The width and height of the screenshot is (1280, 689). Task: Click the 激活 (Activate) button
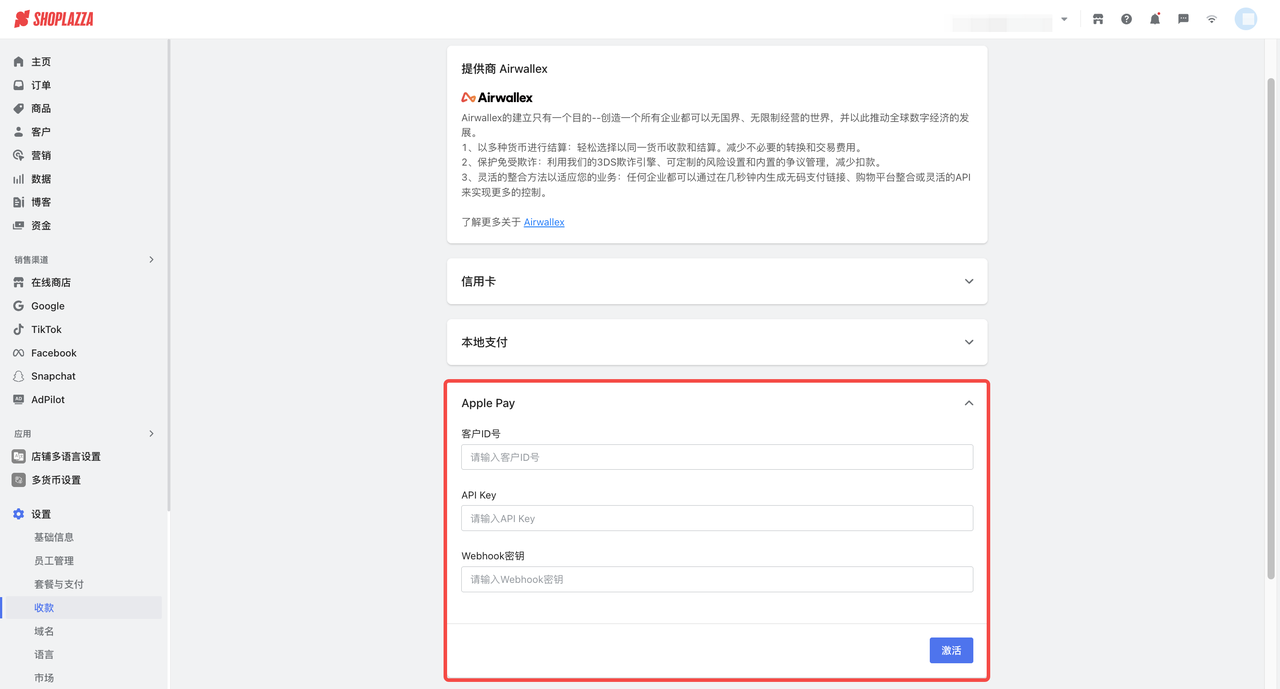tap(950, 650)
